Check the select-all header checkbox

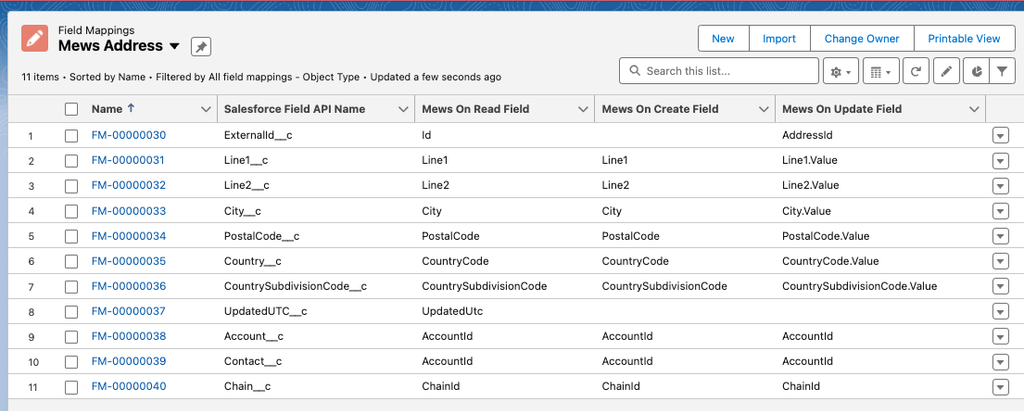pyautogui.click(x=72, y=109)
